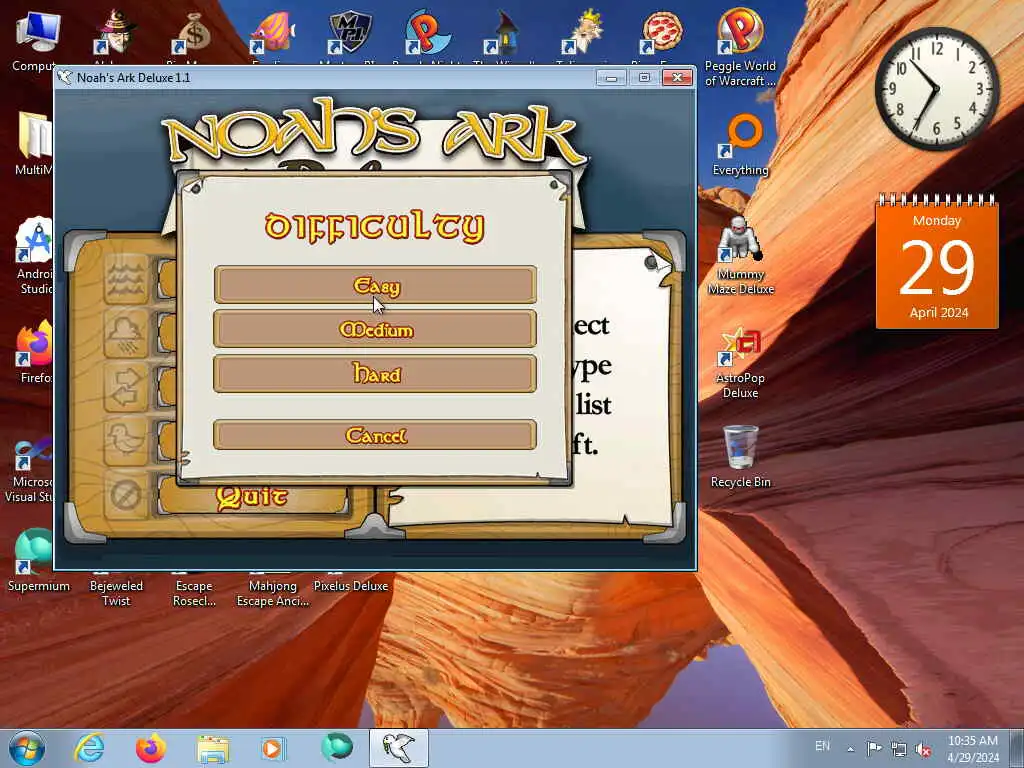Choose the Easy difficulty
Screen dimensions: 1024x768
(x=376, y=285)
